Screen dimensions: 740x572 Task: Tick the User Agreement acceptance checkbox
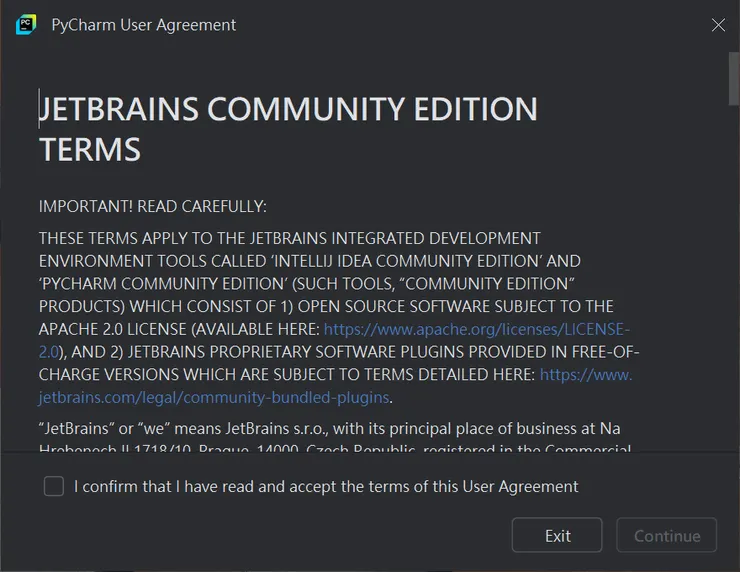pos(54,487)
